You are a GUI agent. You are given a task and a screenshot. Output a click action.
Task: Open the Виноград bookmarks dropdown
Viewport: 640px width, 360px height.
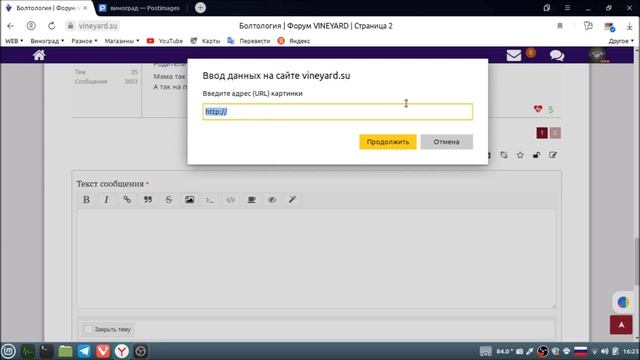click(x=47, y=41)
